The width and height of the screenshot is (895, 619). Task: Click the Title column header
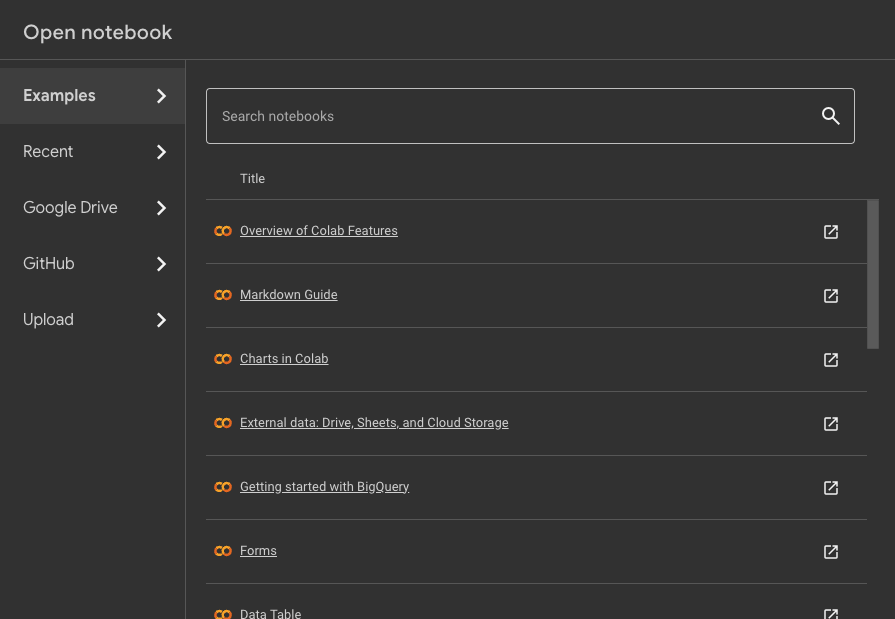pos(252,179)
